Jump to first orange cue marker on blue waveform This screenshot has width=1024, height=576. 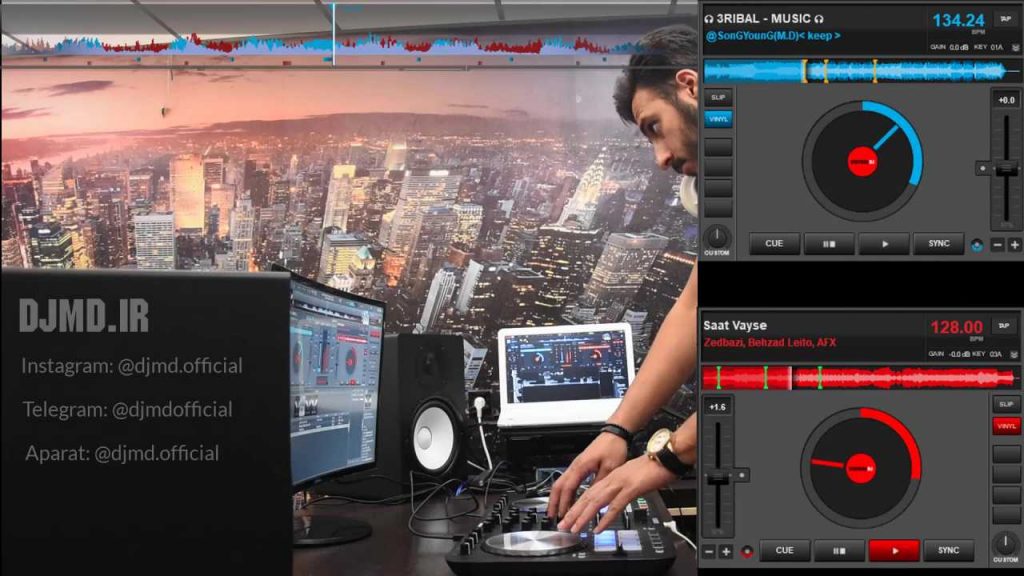(x=805, y=71)
